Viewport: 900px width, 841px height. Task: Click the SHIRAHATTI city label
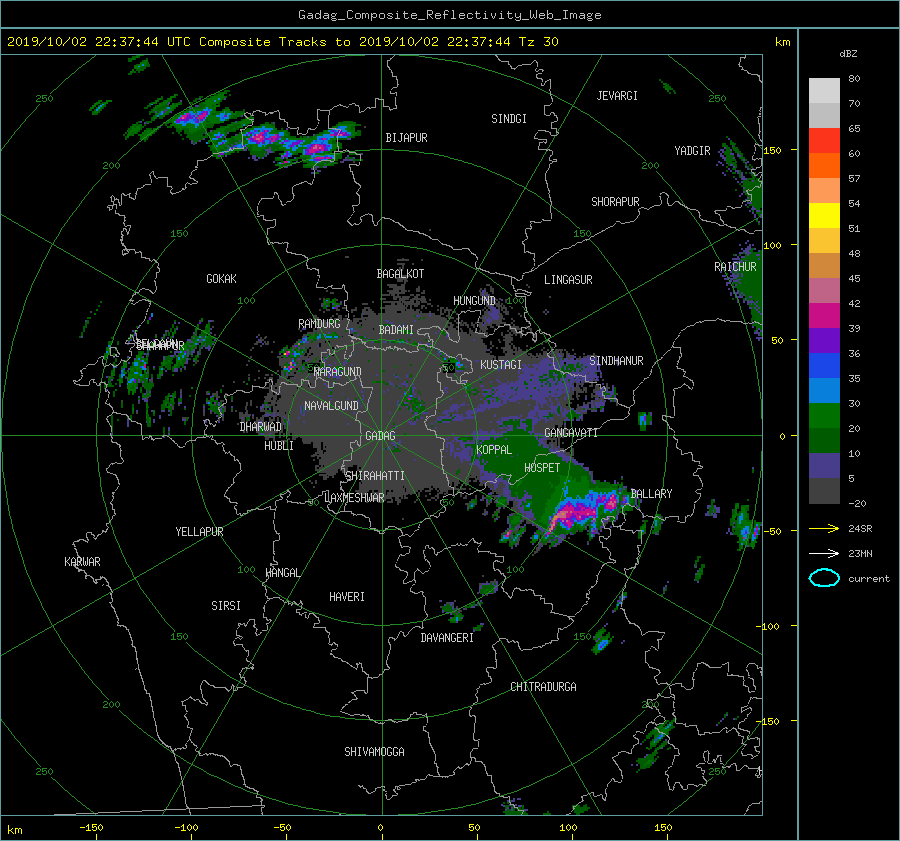[375, 476]
